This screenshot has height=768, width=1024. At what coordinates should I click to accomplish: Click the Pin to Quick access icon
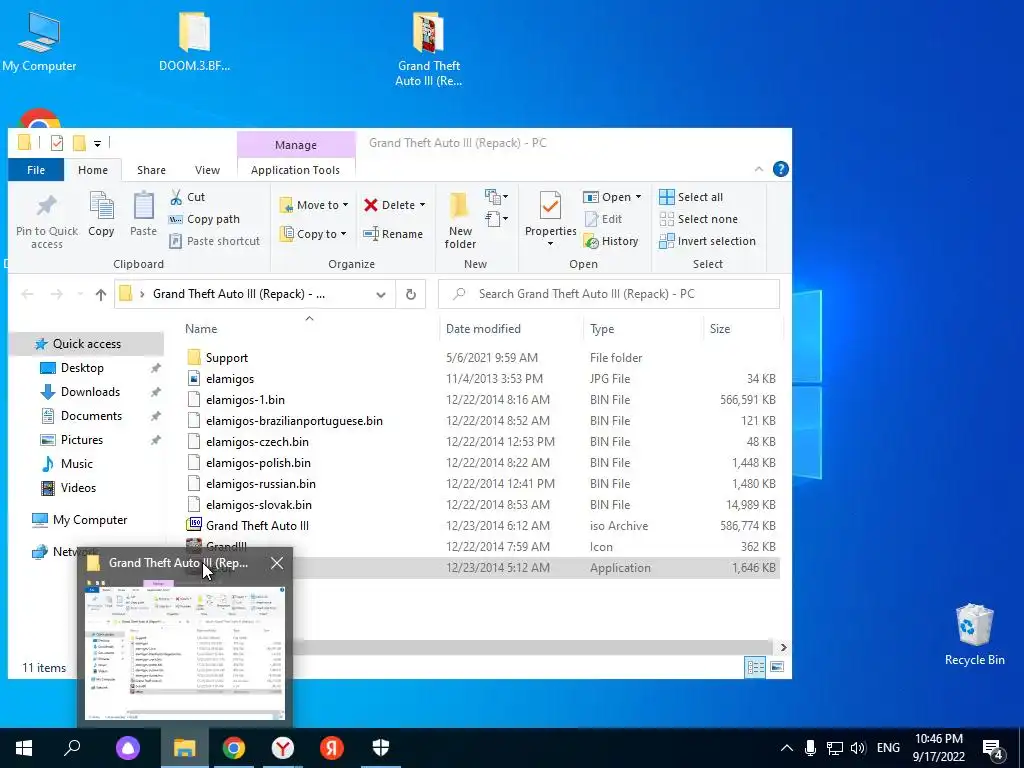pyautogui.click(x=46, y=206)
